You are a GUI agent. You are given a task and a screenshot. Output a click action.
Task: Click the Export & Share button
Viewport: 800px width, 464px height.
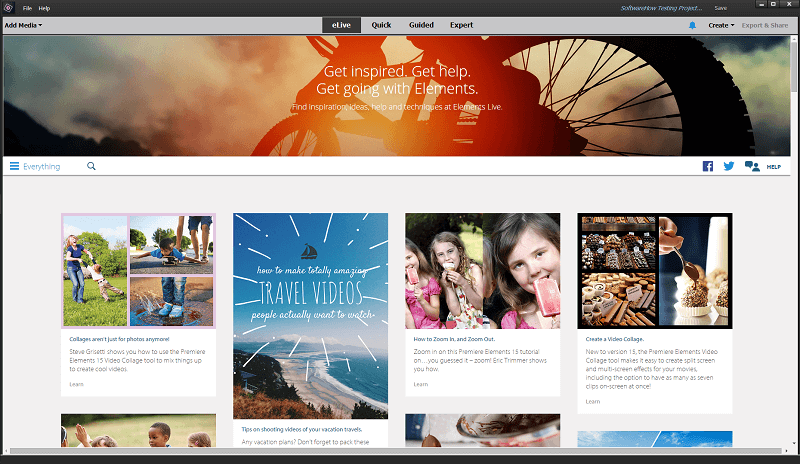(x=765, y=25)
